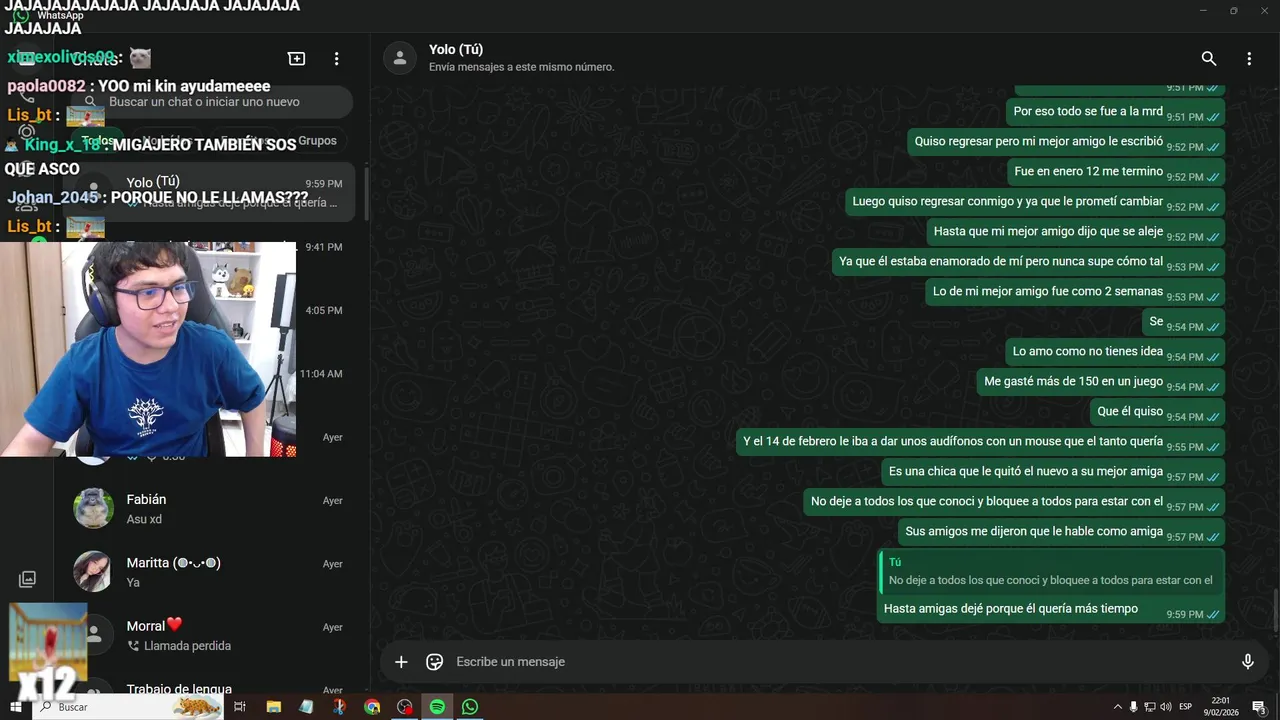The image size is (1280, 720).
Task: Start voice message with microphone icon
Action: point(1247,661)
